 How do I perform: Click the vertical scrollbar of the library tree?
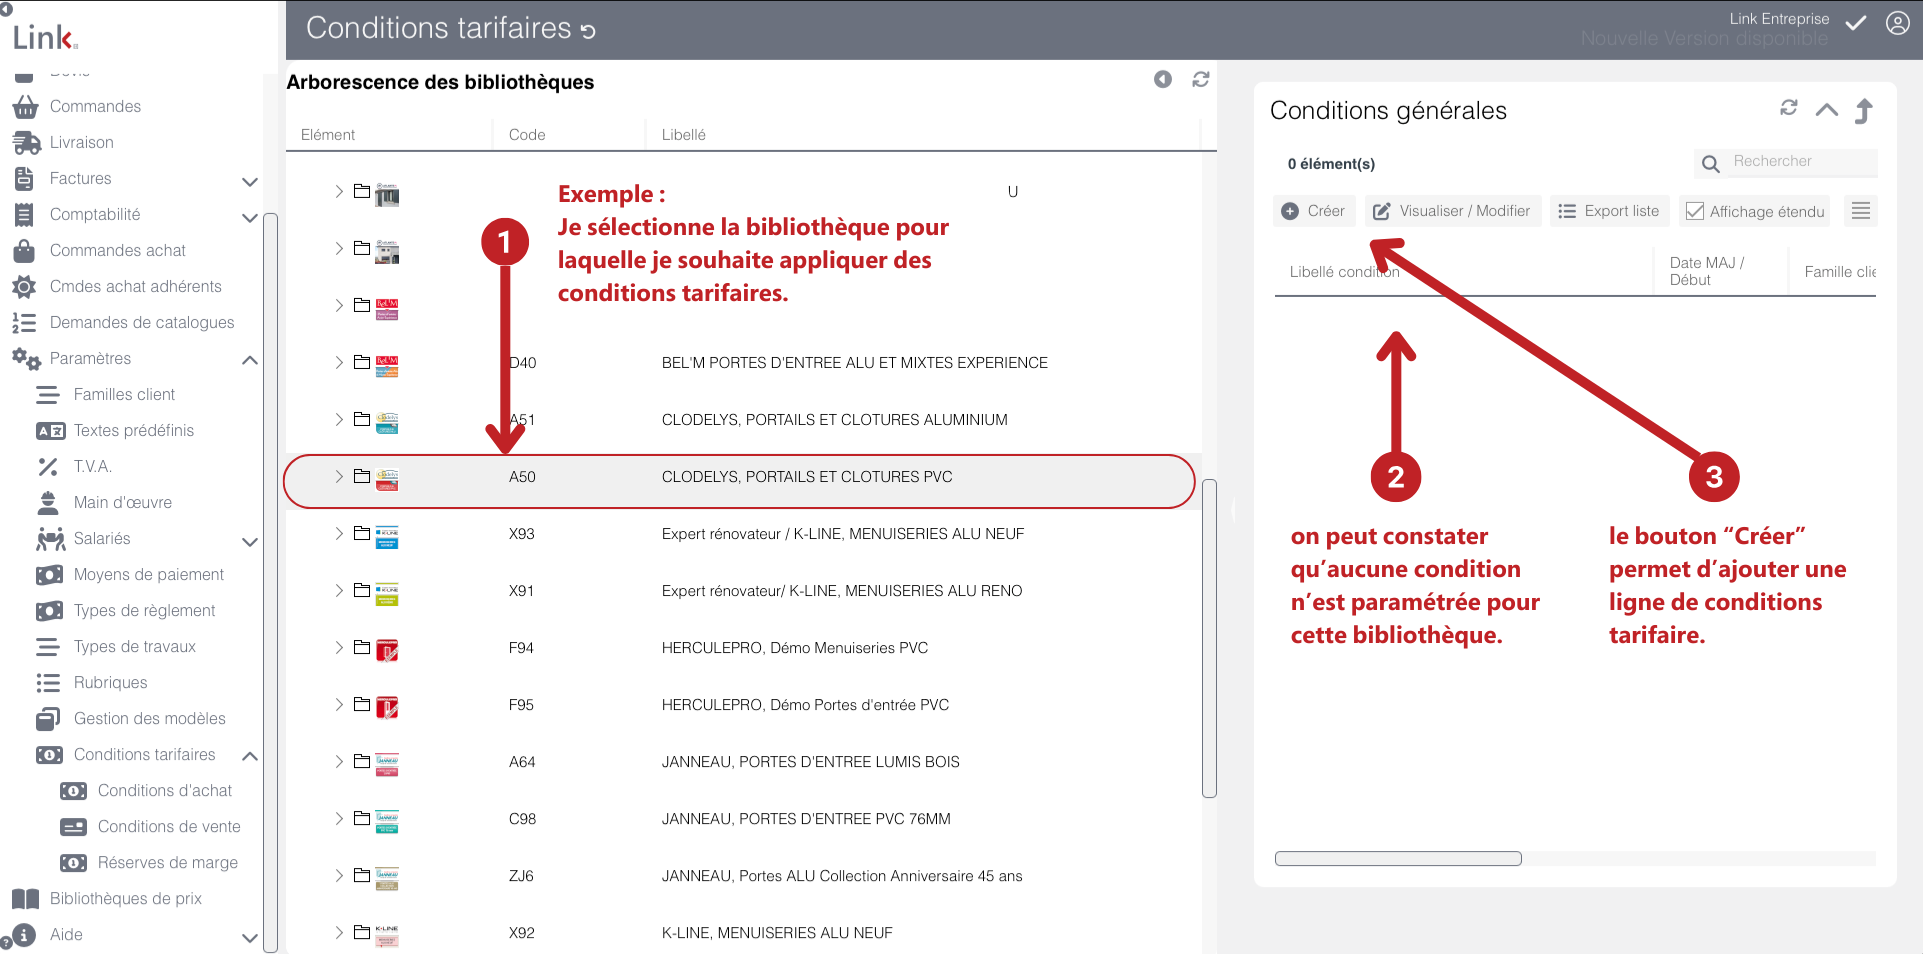point(1209,638)
